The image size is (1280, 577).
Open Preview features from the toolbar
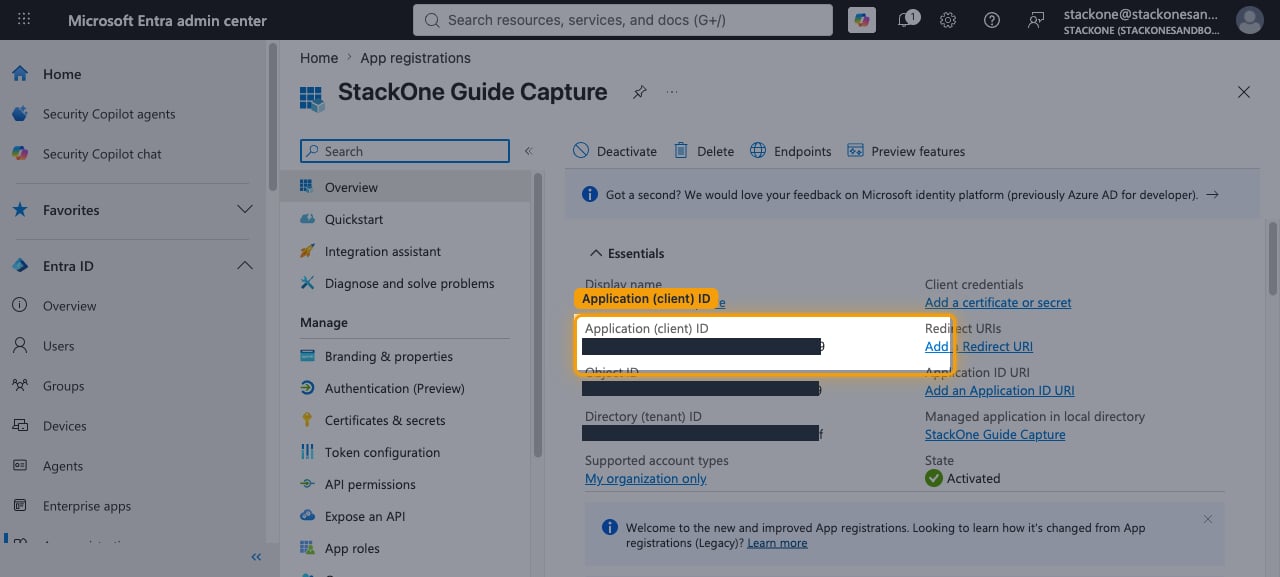tap(906, 151)
